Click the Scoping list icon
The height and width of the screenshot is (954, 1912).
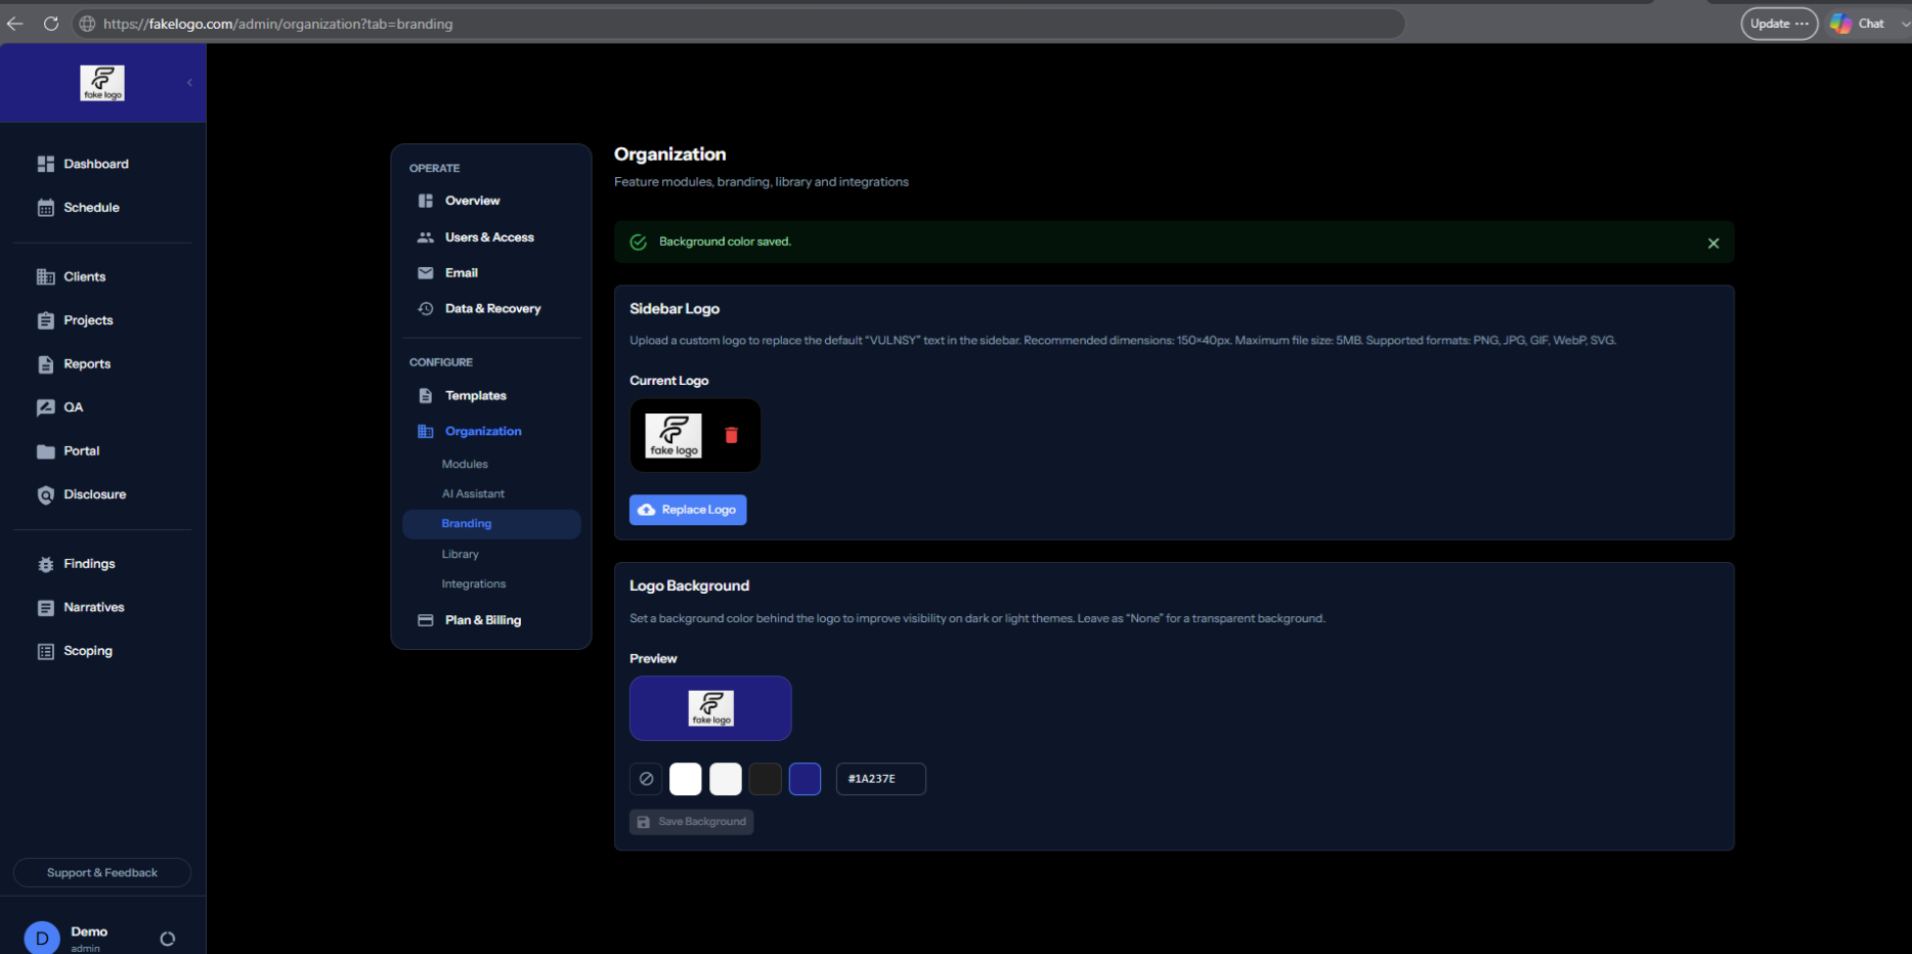click(x=46, y=651)
